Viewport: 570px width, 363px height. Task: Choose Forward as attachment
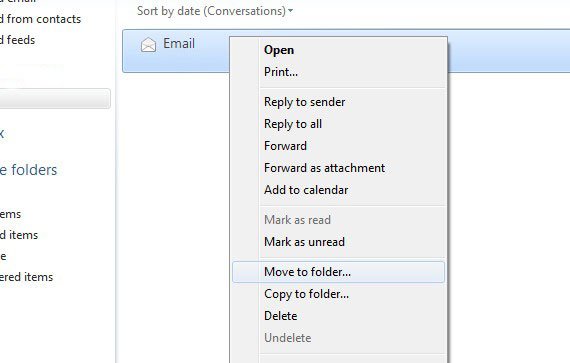point(324,168)
